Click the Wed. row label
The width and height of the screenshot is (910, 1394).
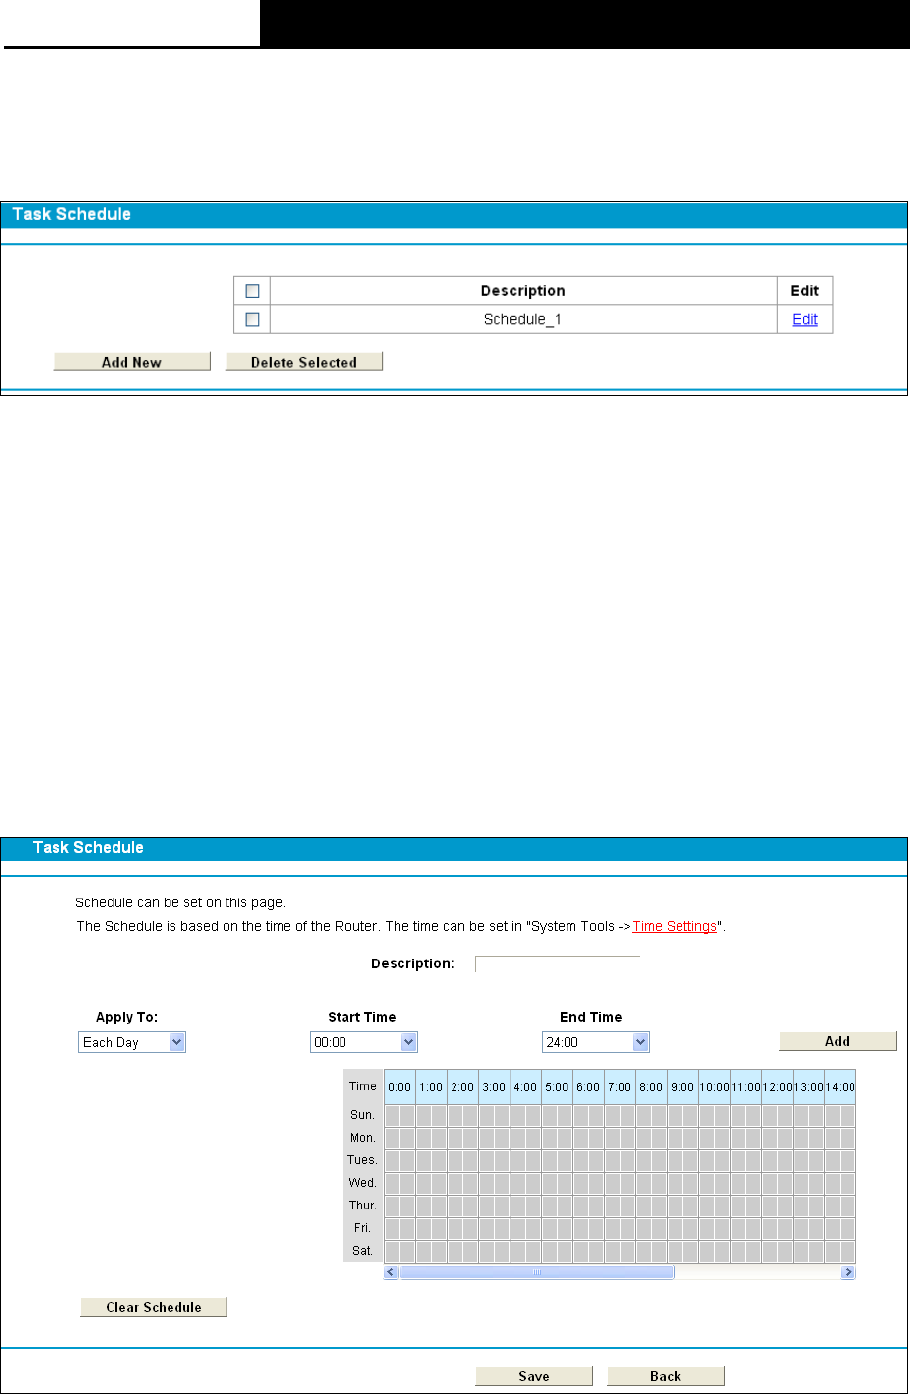[363, 1183]
